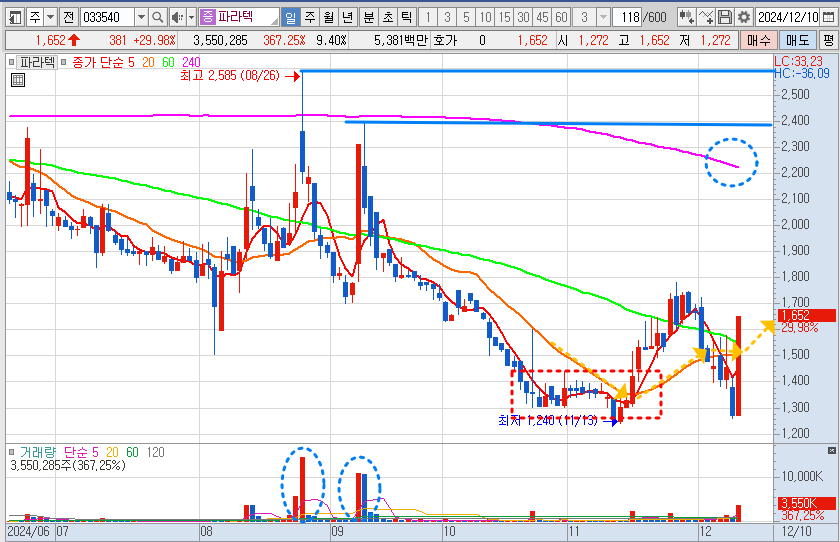This screenshot has height=542, width=840.
Task: Click the volume value 3,550,285
Action: 220,40
